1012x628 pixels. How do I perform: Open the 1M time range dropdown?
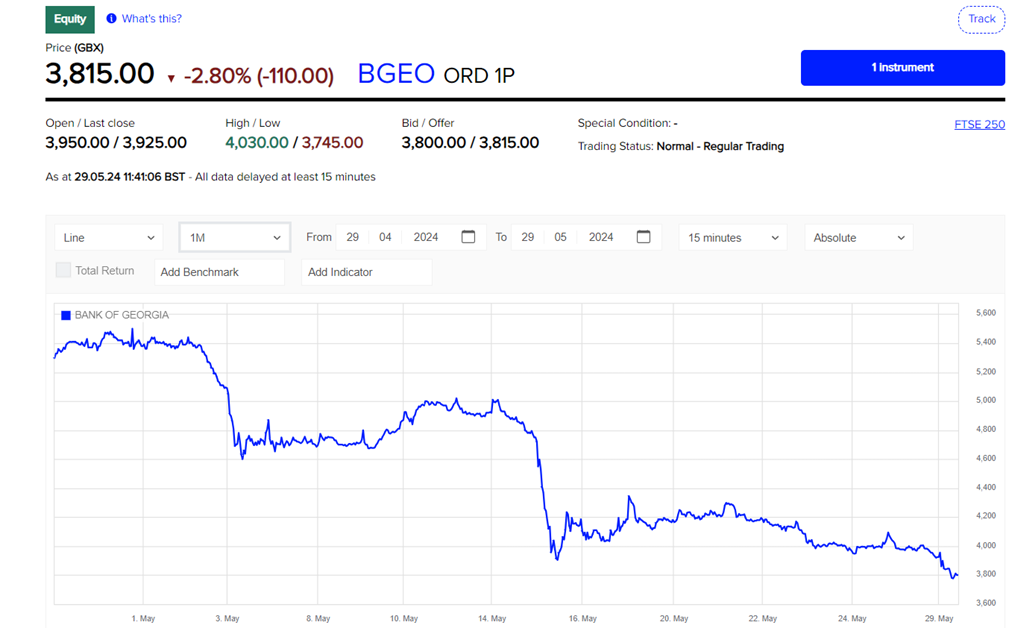(235, 237)
